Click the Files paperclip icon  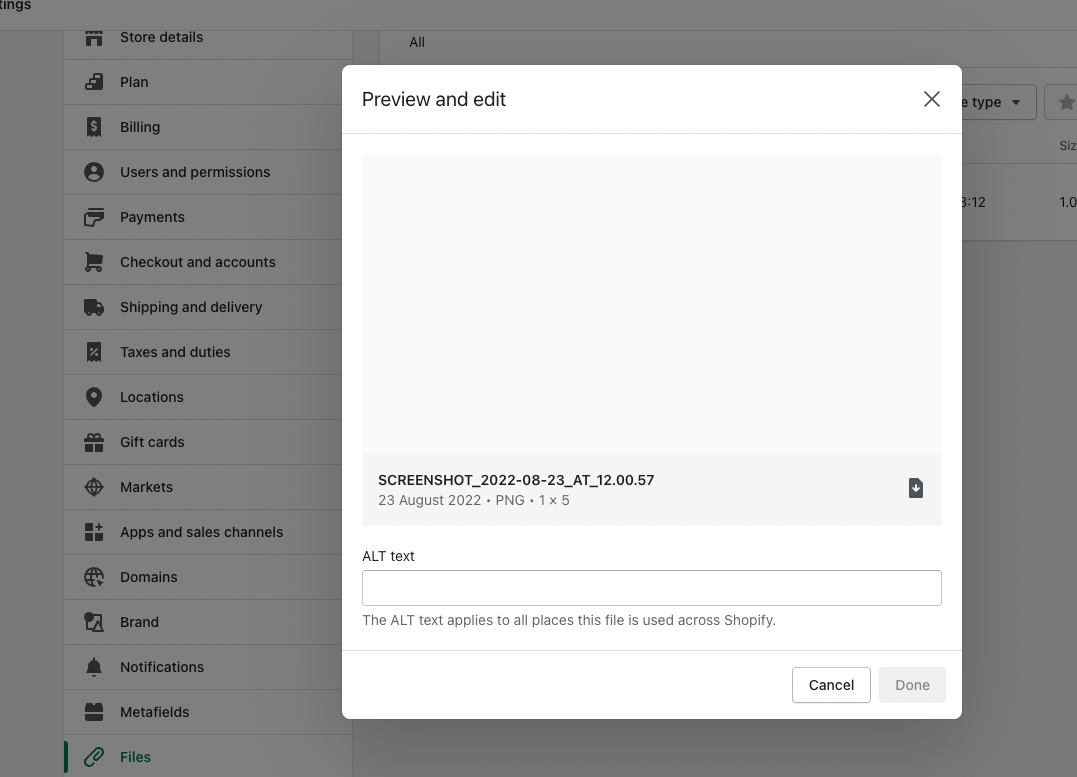(93, 757)
